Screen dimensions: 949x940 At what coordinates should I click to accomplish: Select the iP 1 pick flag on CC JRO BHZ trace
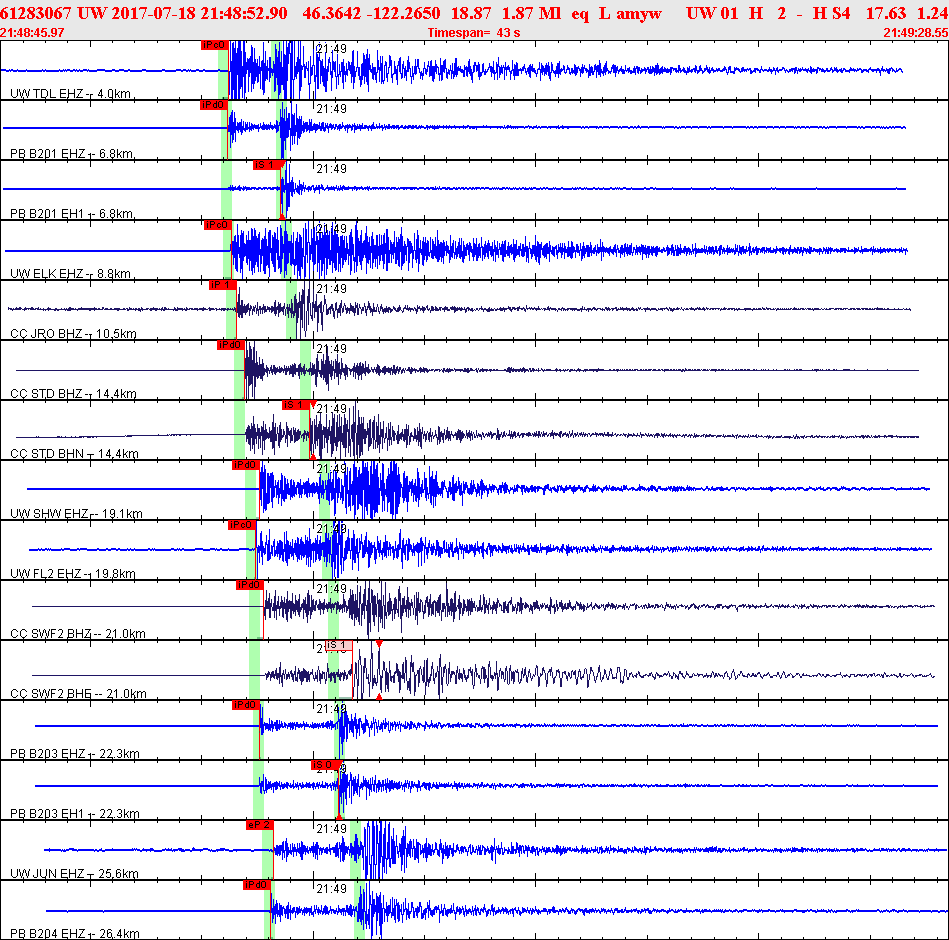pyautogui.click(x=222, y=285)
